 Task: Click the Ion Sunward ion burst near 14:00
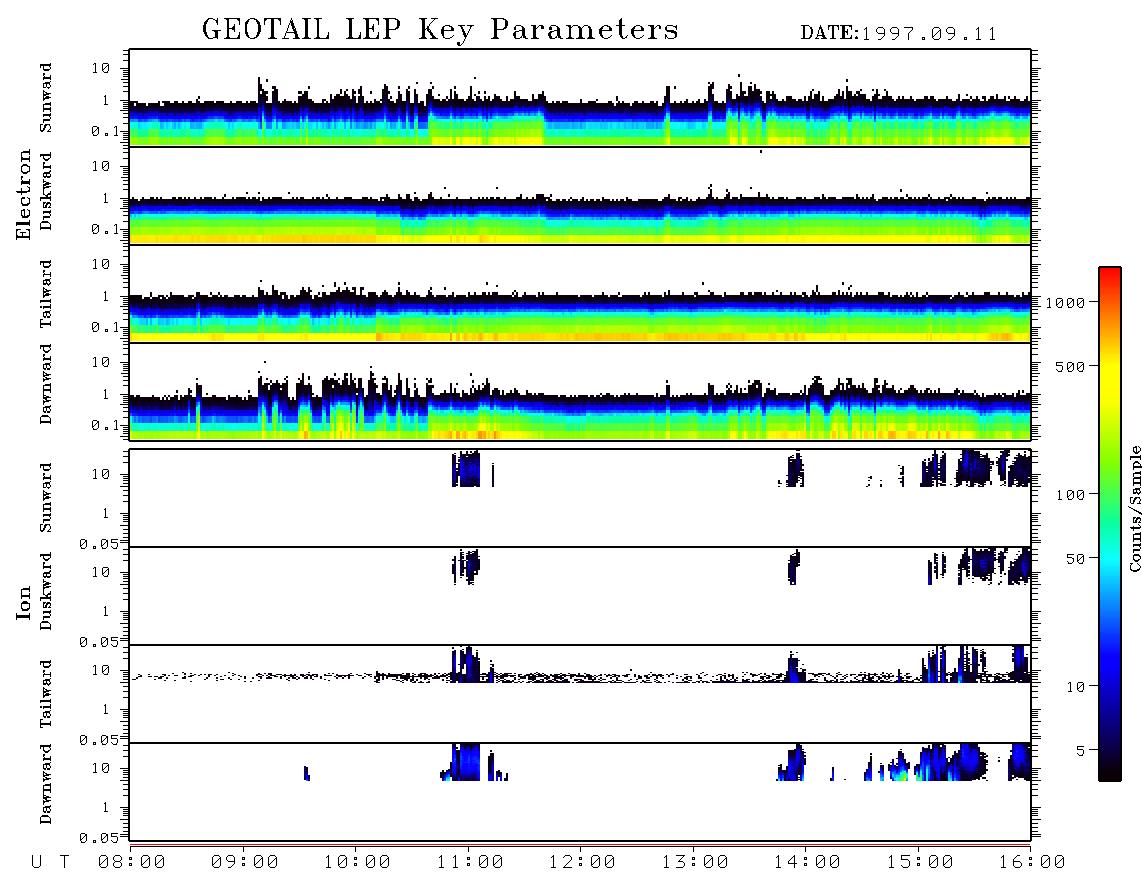pos(794,469)
